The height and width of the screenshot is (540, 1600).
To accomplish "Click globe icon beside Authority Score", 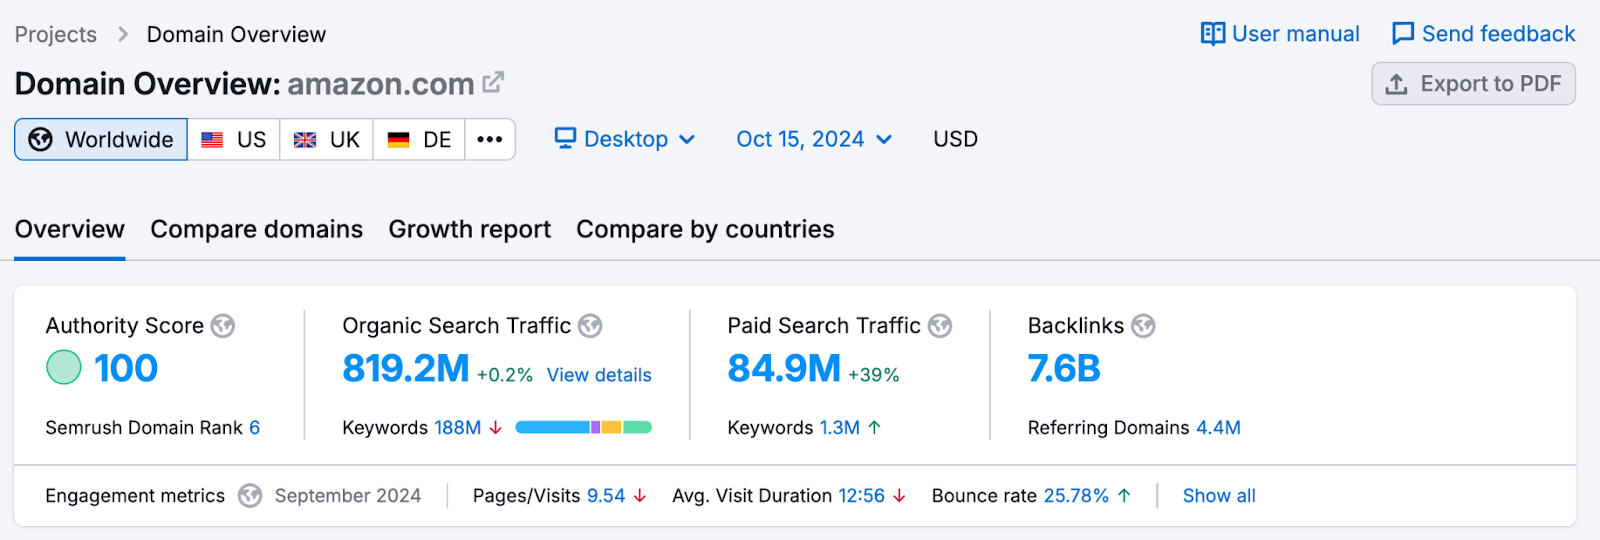I will point(223,326).
